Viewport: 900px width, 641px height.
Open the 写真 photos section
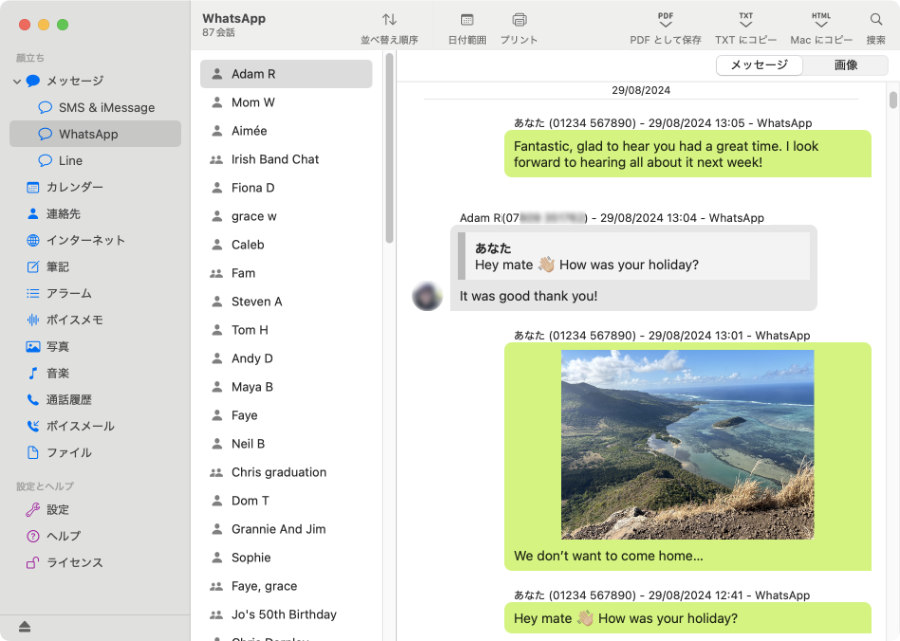point(96,346)
